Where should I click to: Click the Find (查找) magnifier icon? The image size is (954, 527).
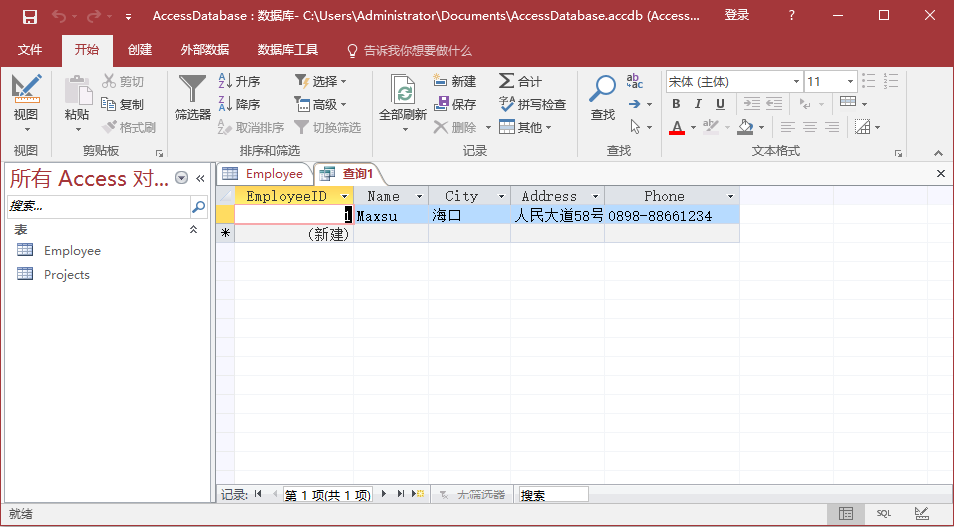pyautogui.click(x=602, y=91)
